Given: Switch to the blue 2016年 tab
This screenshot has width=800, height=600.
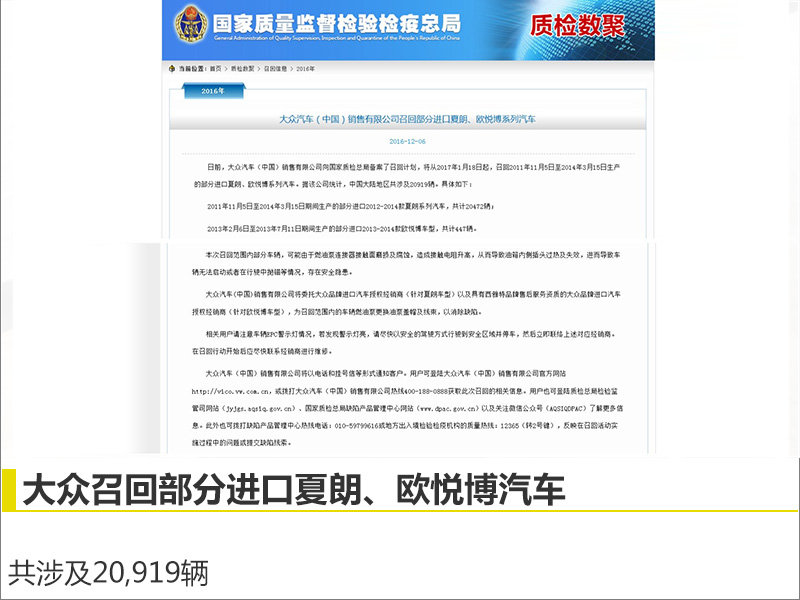Looking at the screenshot, I should (x=213, y=91).
